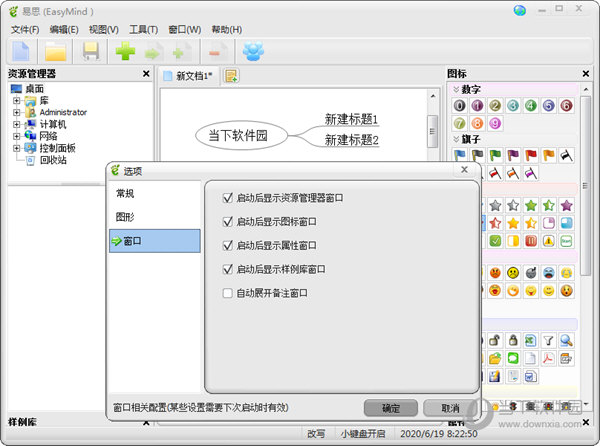The height and width of the screenshot is (446, 600).
Task: Select the 当下软件园 central topic node
Action: [x=241, y=135]
